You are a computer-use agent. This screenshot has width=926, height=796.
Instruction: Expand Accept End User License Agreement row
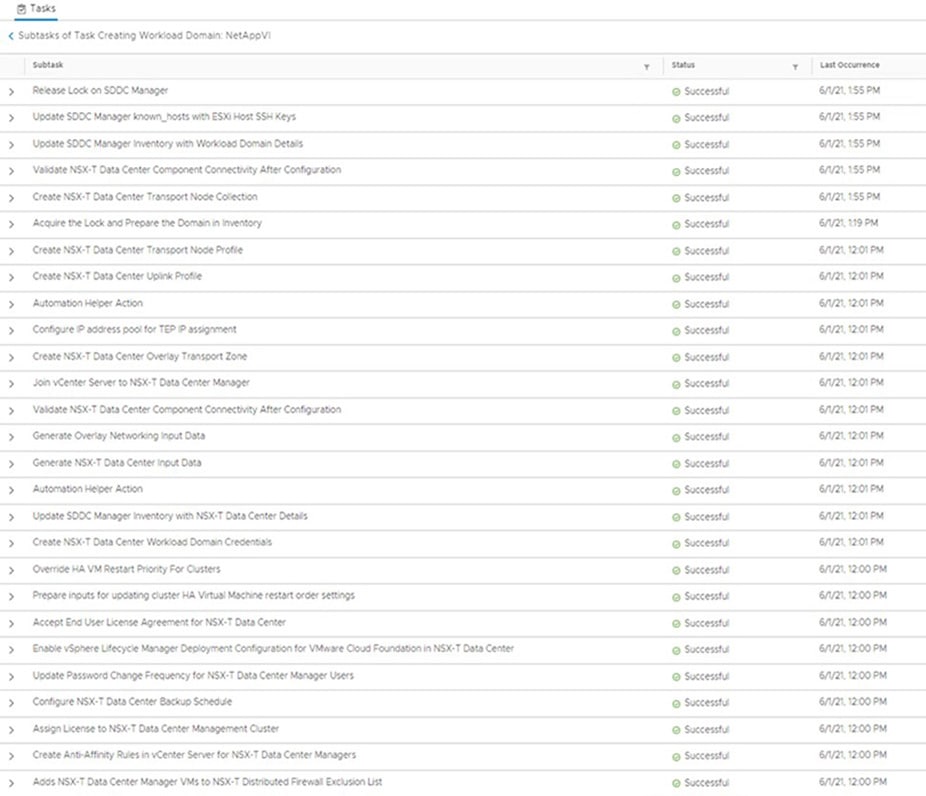pos(11,624)
